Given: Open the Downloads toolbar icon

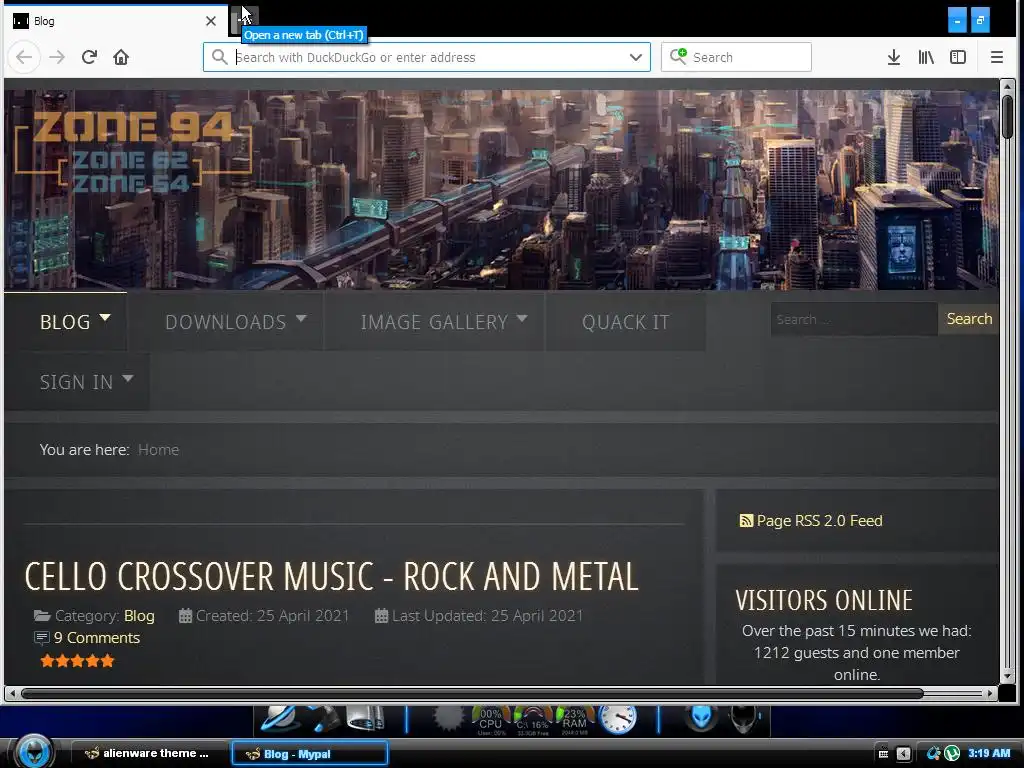Looking at the screenshot, I should pyautogui.click(x=894, y=57).
